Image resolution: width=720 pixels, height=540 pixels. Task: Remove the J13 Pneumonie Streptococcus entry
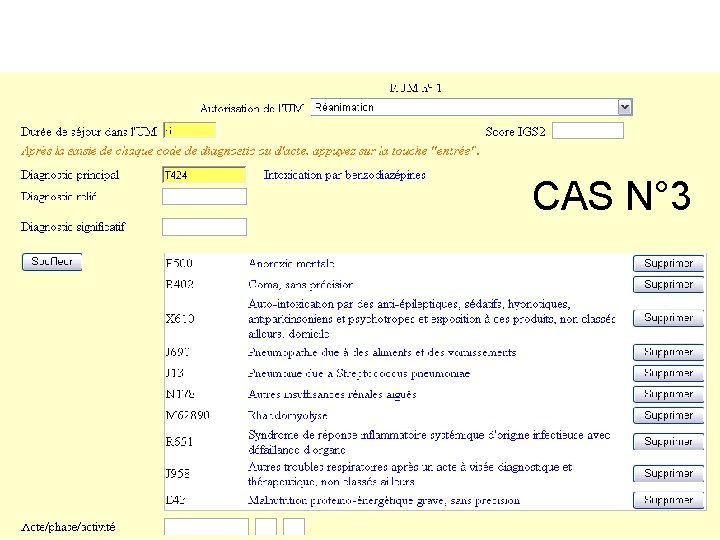tap(668, 373)
